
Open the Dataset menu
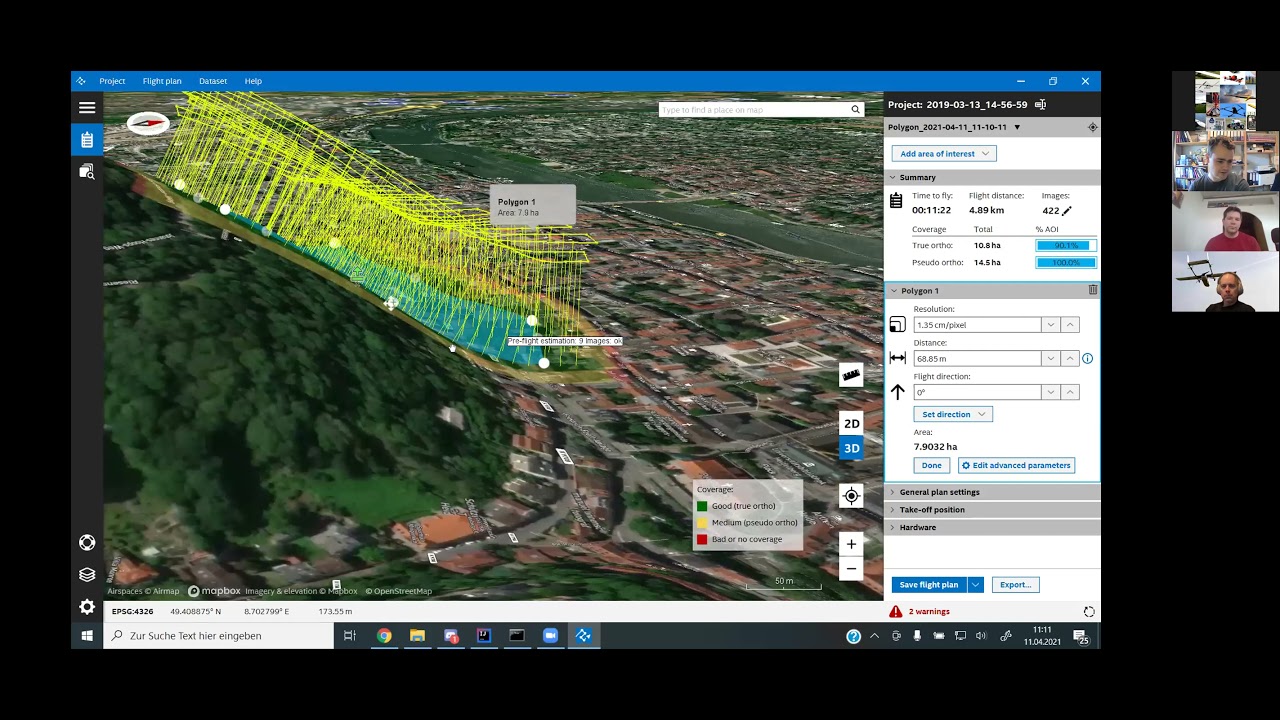pos(213,81)
